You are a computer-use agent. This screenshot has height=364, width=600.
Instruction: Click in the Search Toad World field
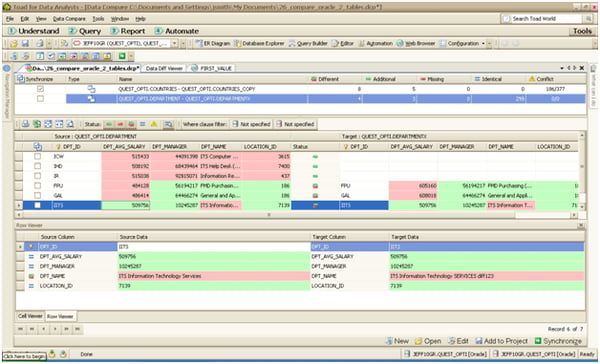click(543, 19)
